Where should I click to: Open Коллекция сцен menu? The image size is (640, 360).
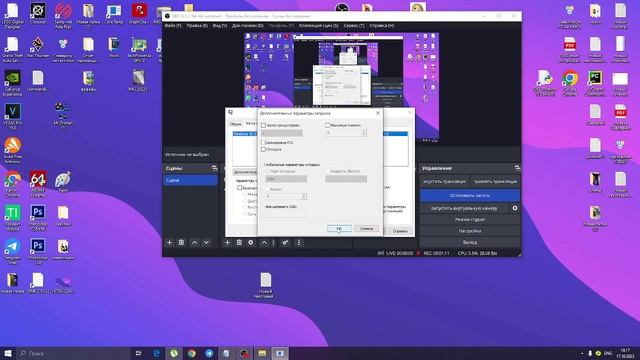tap(318, 25)
